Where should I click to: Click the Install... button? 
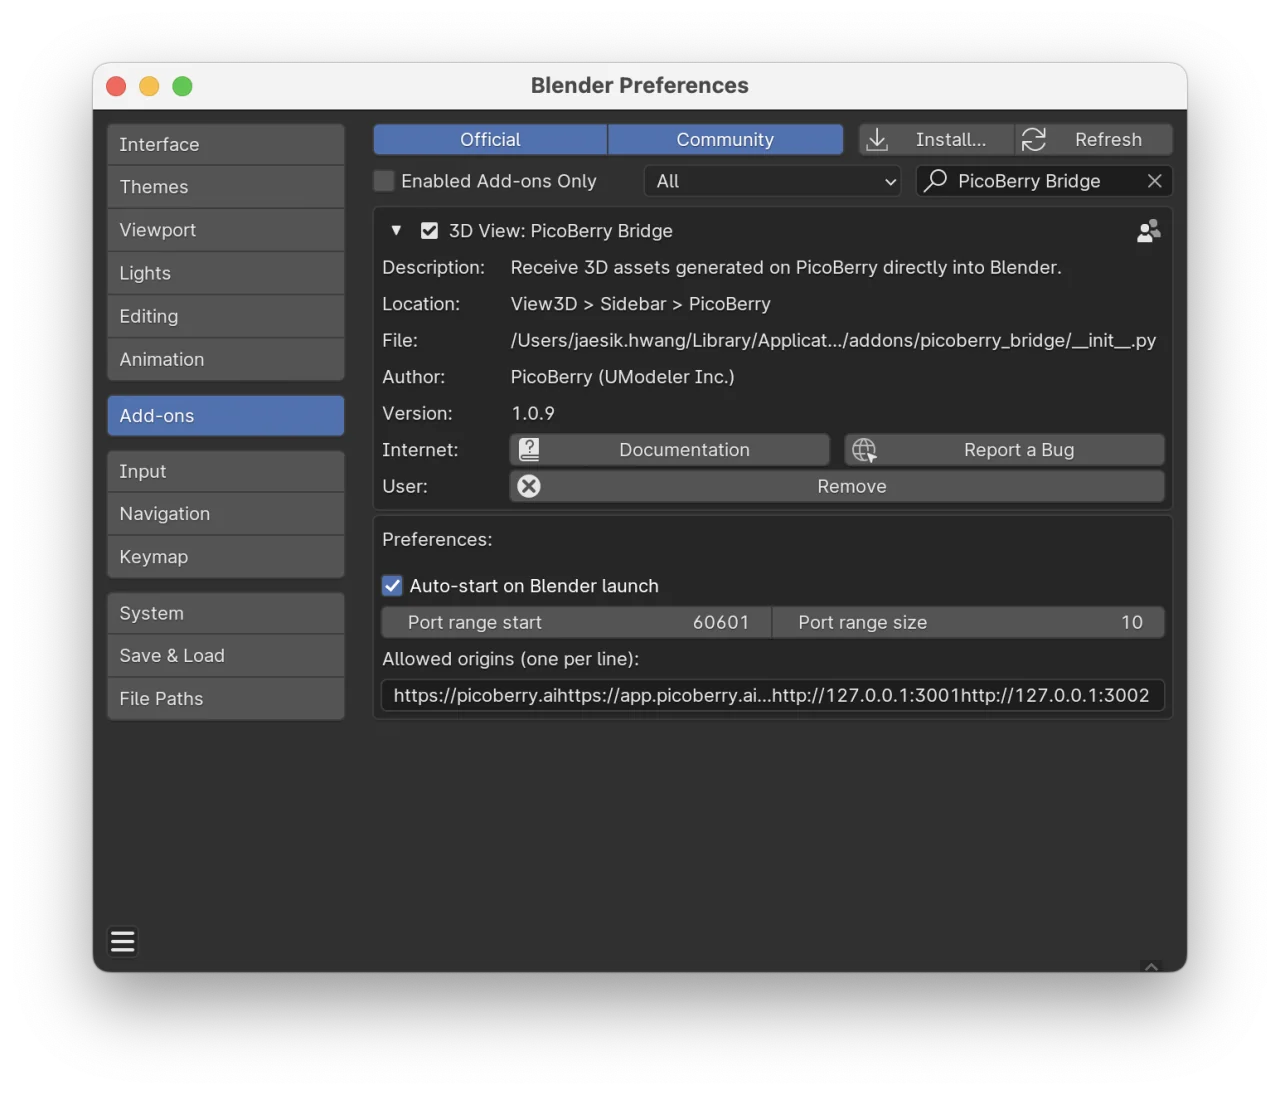(936, 139)
